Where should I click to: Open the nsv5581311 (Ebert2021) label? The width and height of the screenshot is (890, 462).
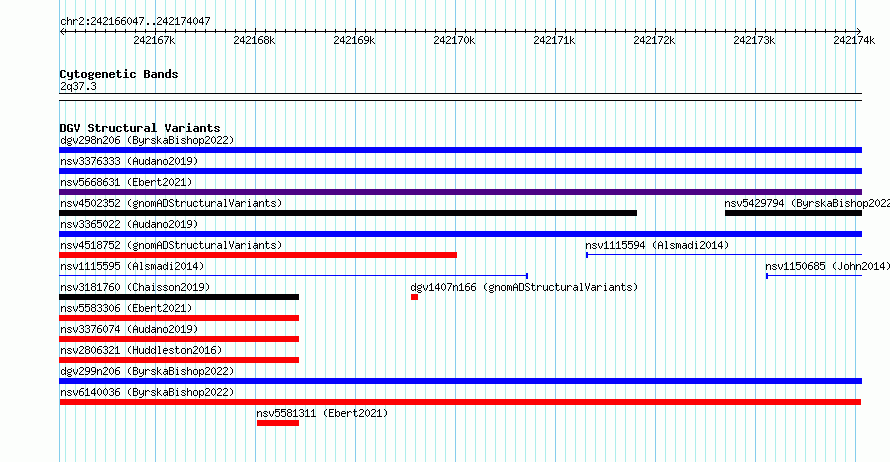322,413
